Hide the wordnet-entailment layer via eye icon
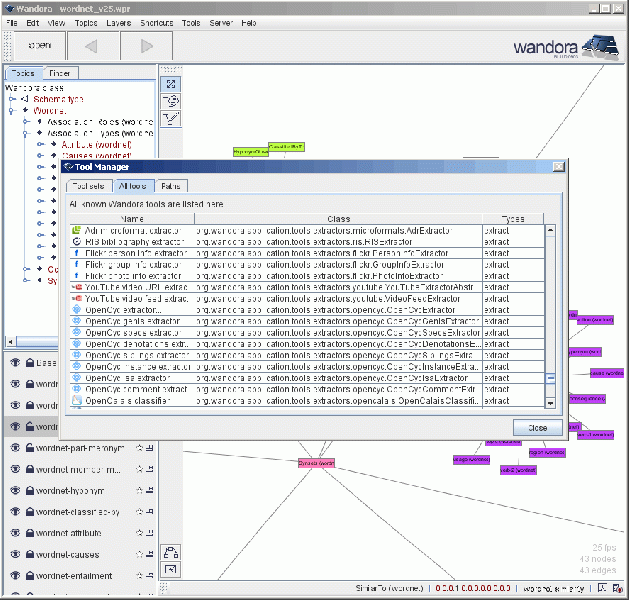This screenshot has height=600, width=629. (15, 574)
